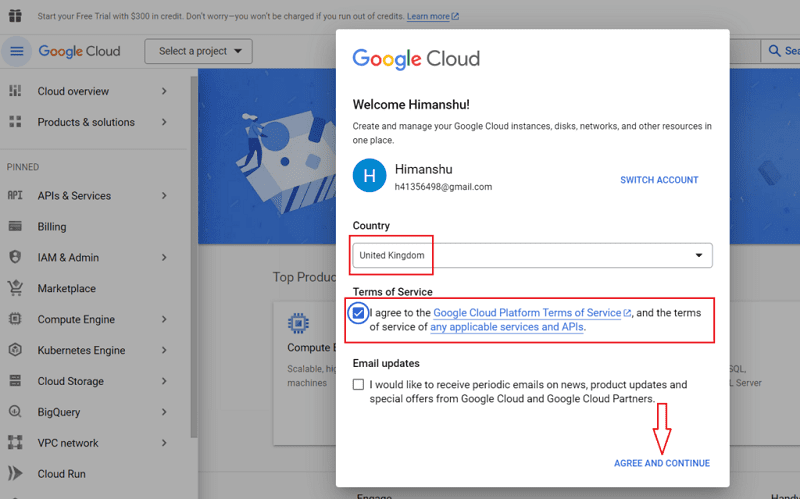Expand the Cloud overview submenu arrow
Image resolution: width=800 pixels, height=499 pixels.
(x=164, y=91)
